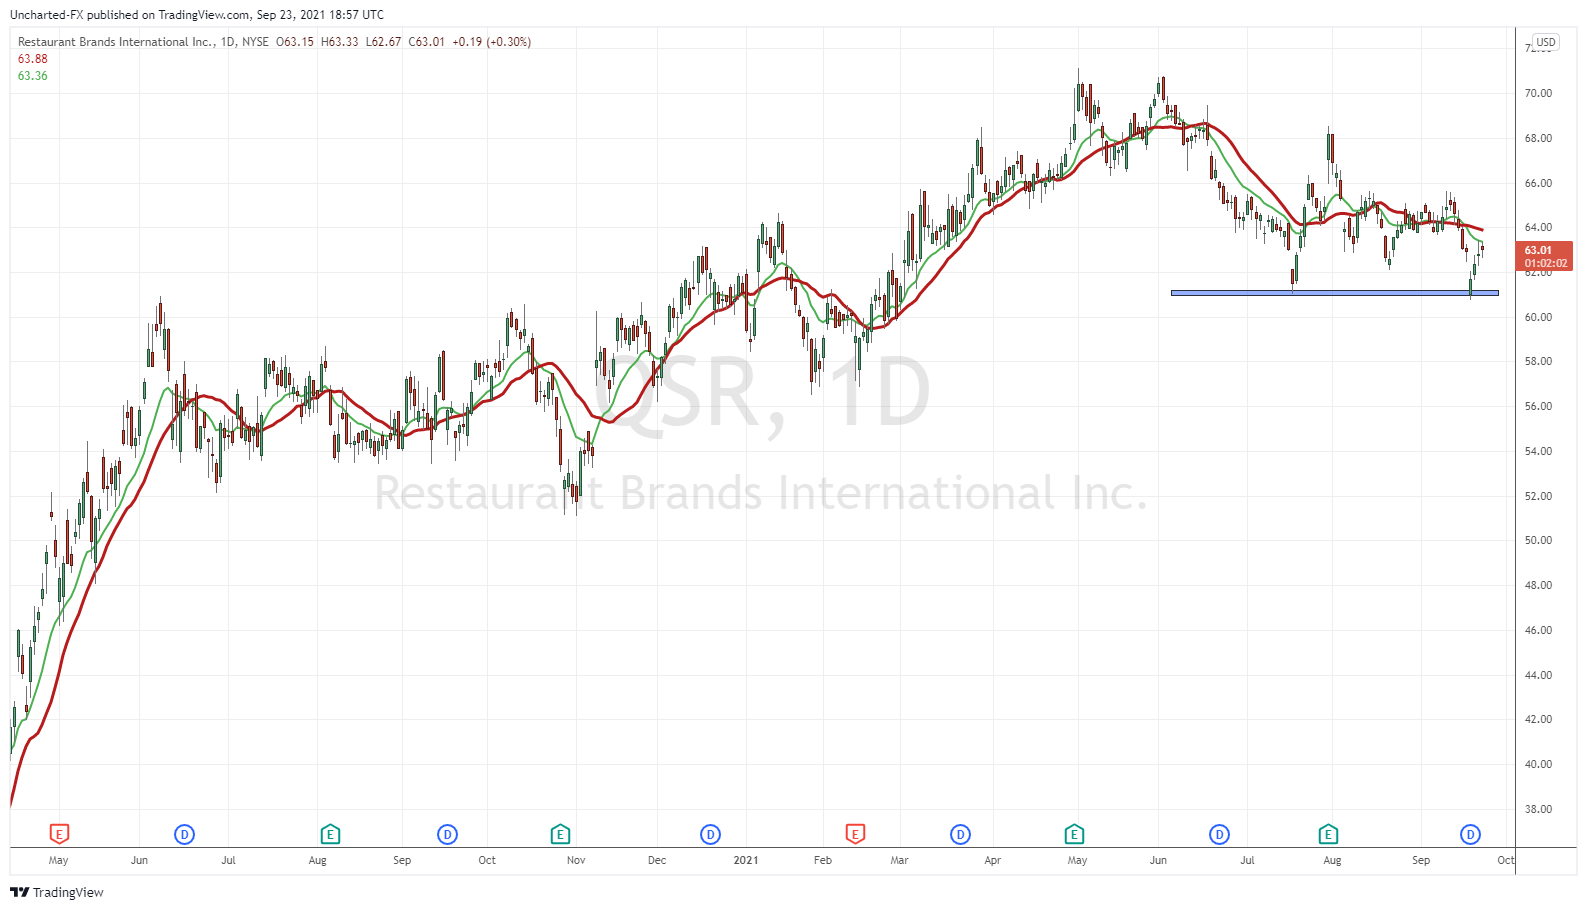
Task: Click the Dec label on time axis
Action: pyautogui.click(x=657, y=860)
